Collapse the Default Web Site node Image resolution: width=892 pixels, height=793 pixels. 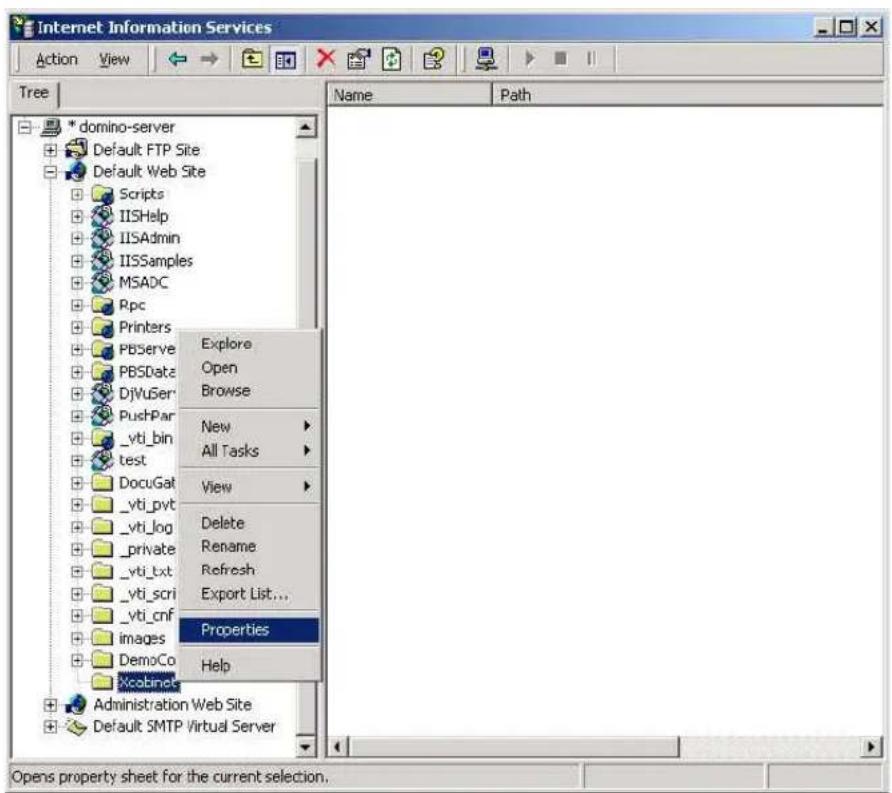(51, 172)
